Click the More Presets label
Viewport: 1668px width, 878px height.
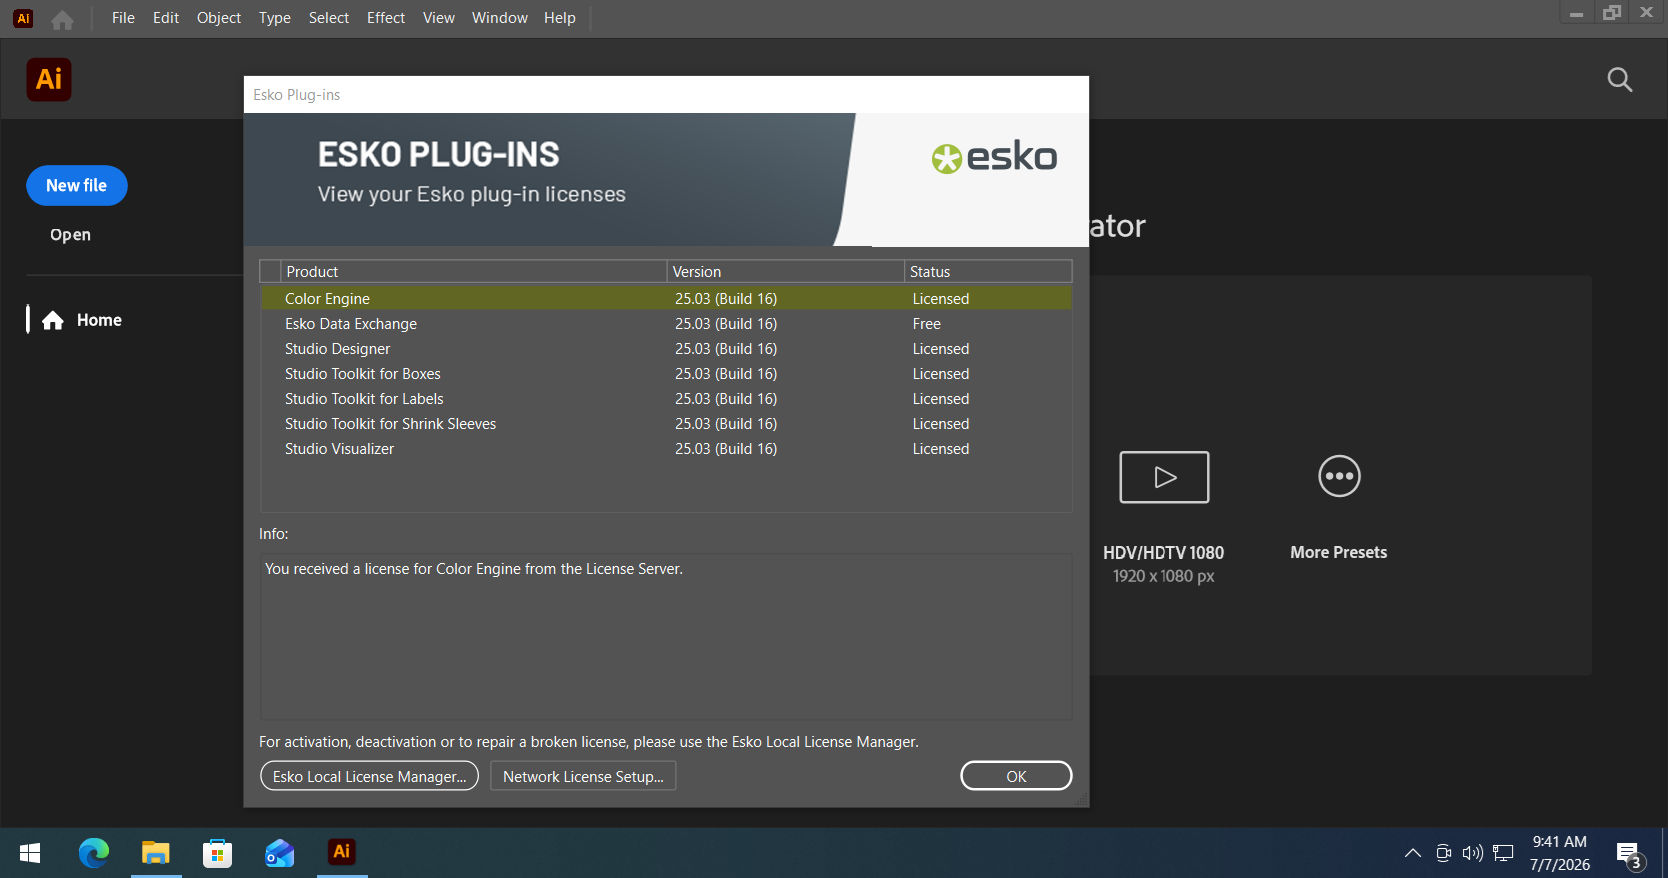1338,553
